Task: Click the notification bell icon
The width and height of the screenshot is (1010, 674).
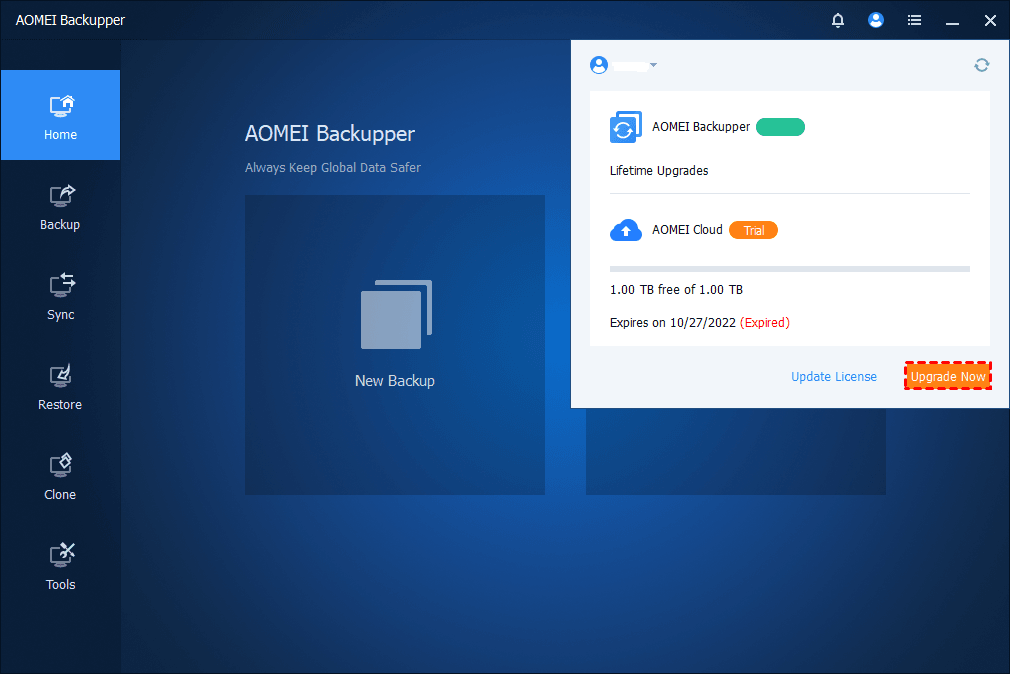Action: coord(837,21)
